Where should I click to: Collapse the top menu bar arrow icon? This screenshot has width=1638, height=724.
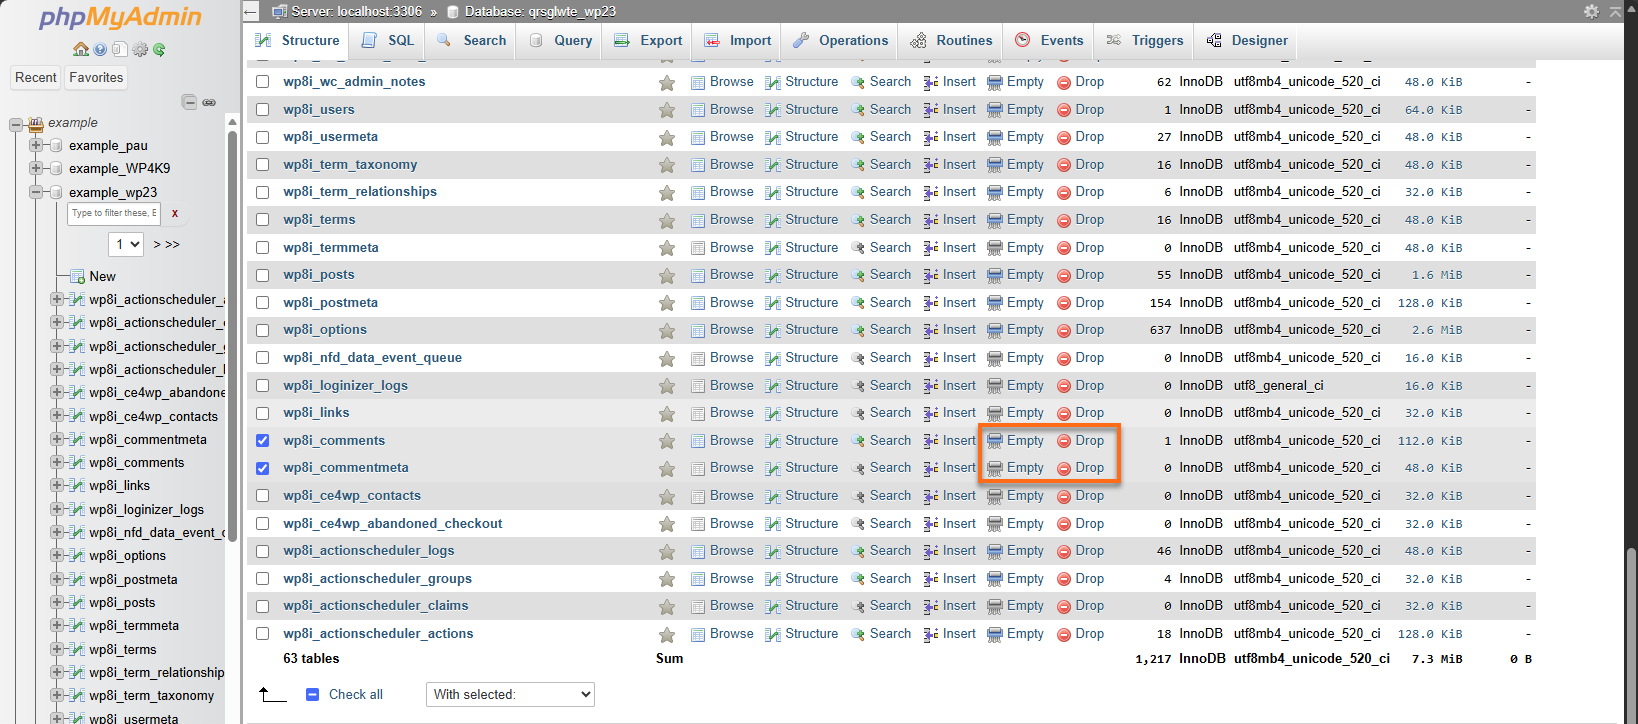[1615, 11]
